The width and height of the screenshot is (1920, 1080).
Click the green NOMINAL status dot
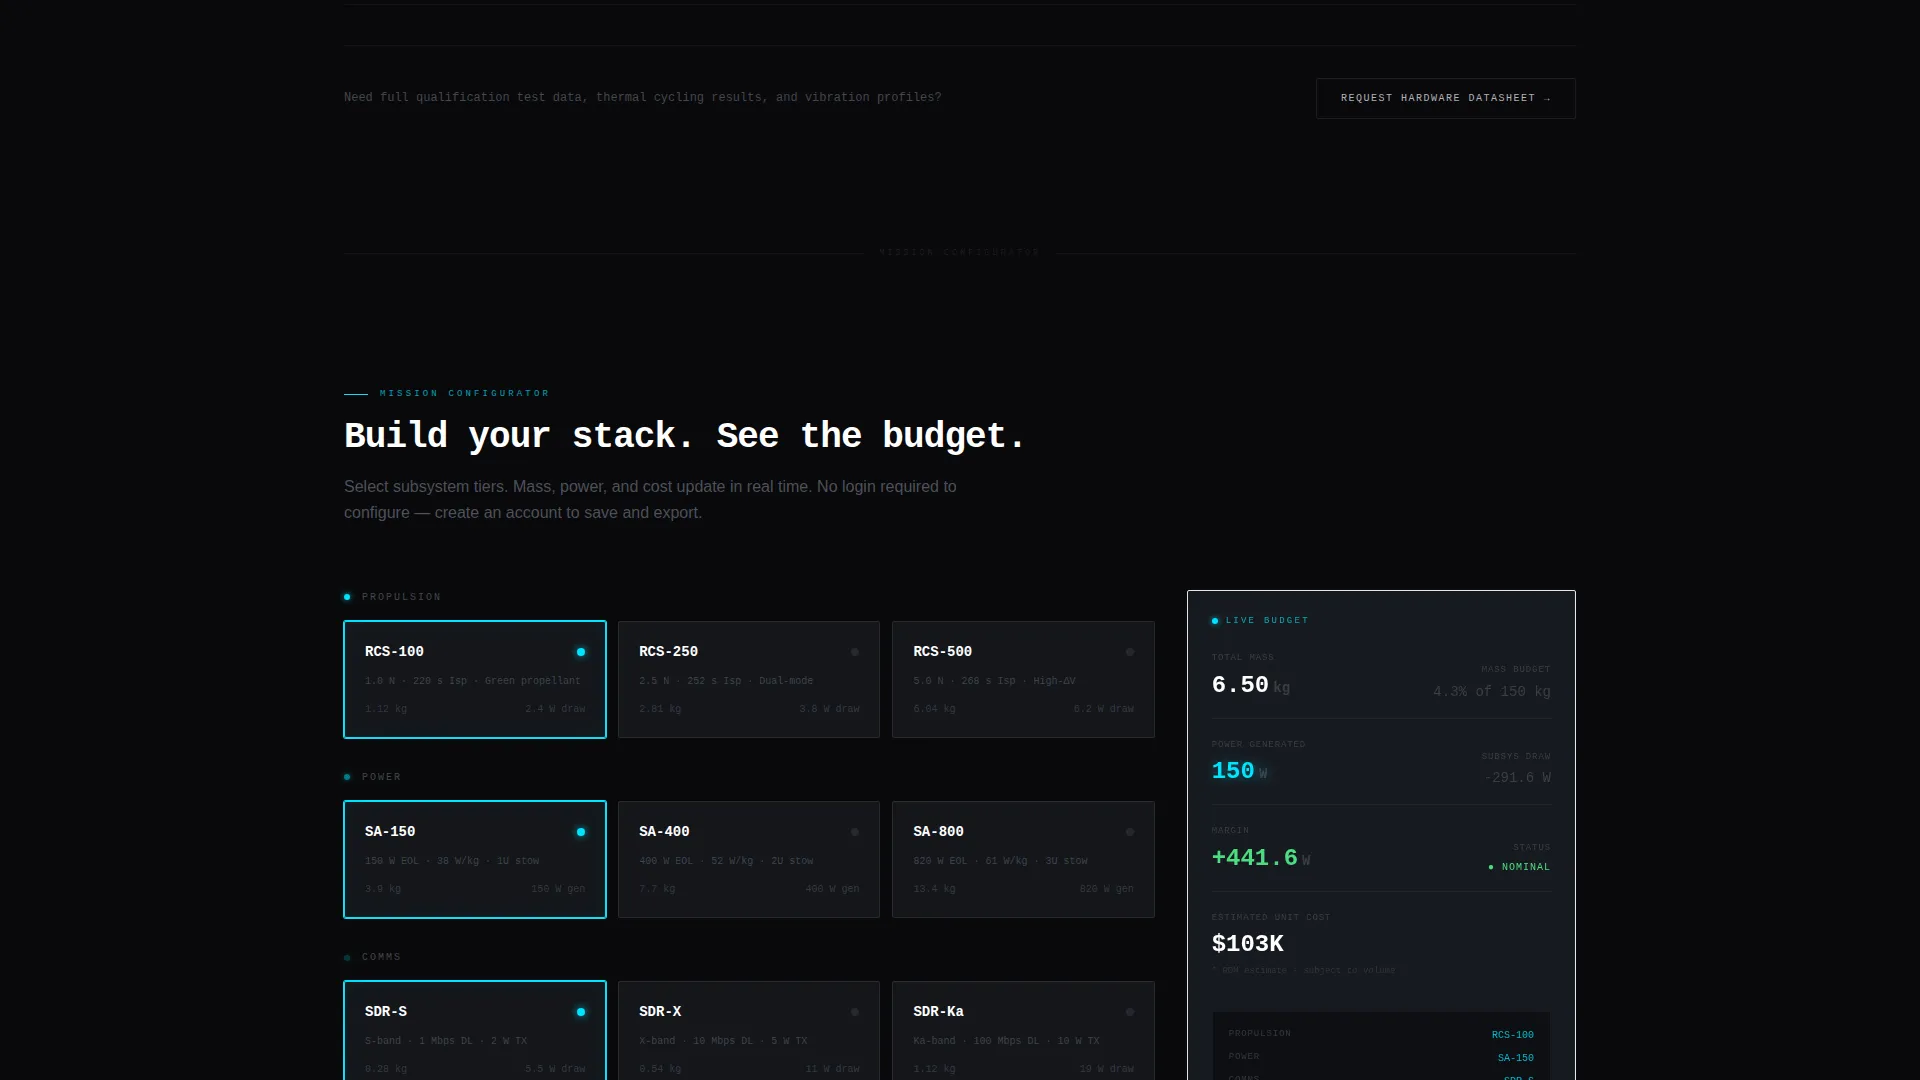(1491, 867)
